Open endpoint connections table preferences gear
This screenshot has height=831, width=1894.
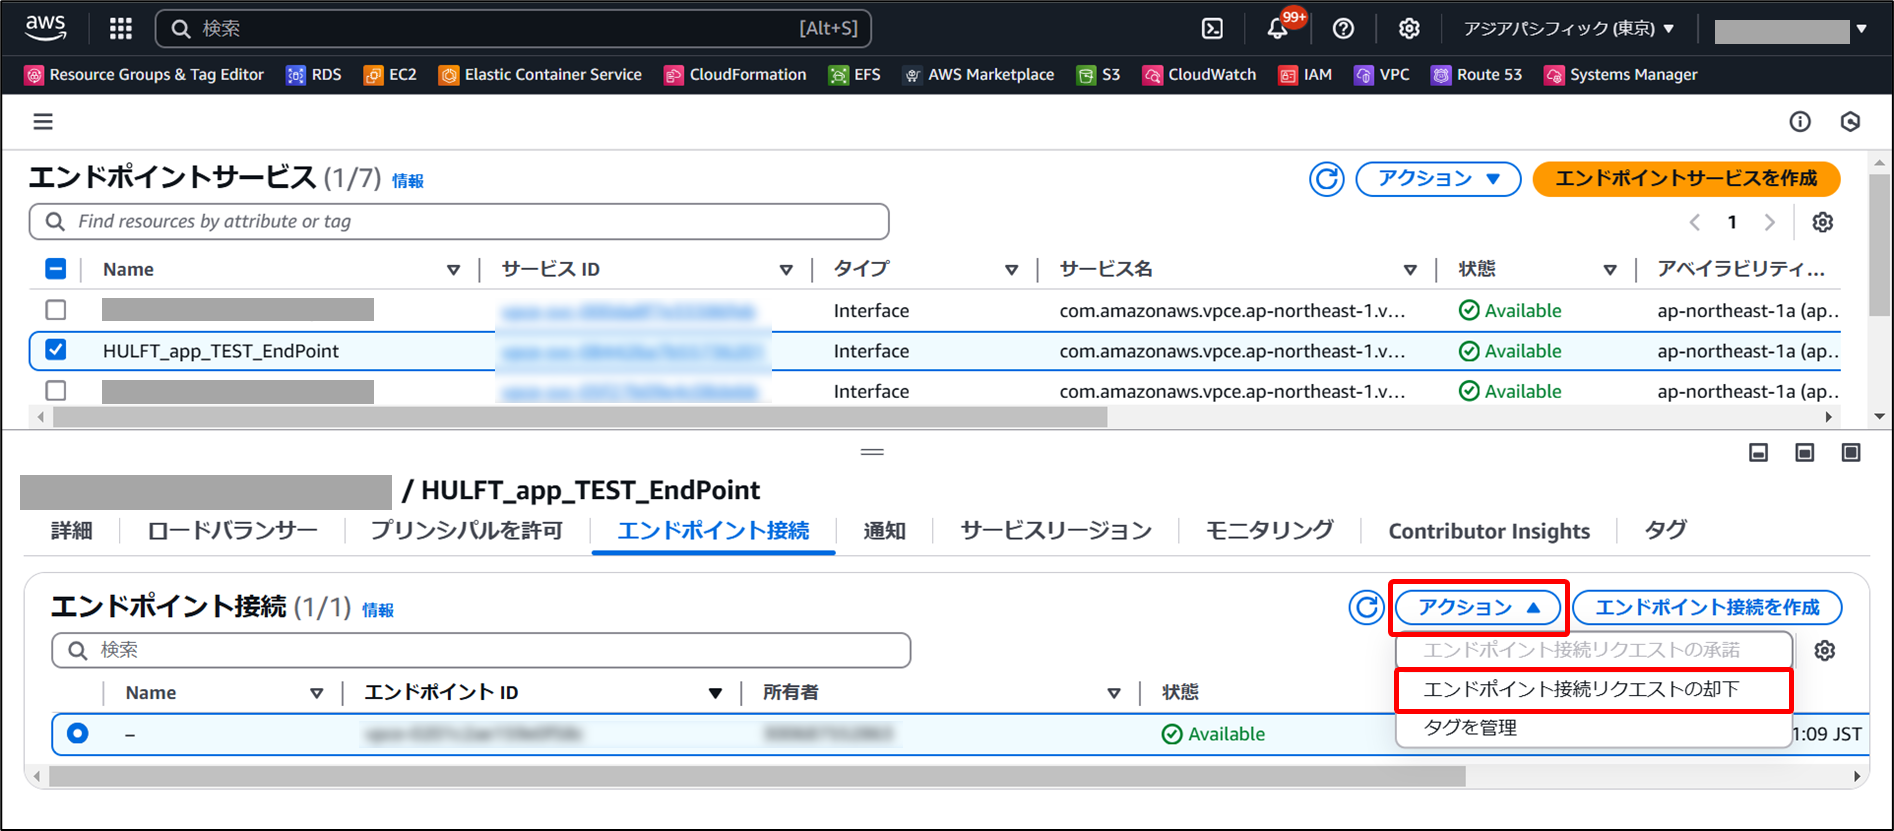(x=1825, y=651)
